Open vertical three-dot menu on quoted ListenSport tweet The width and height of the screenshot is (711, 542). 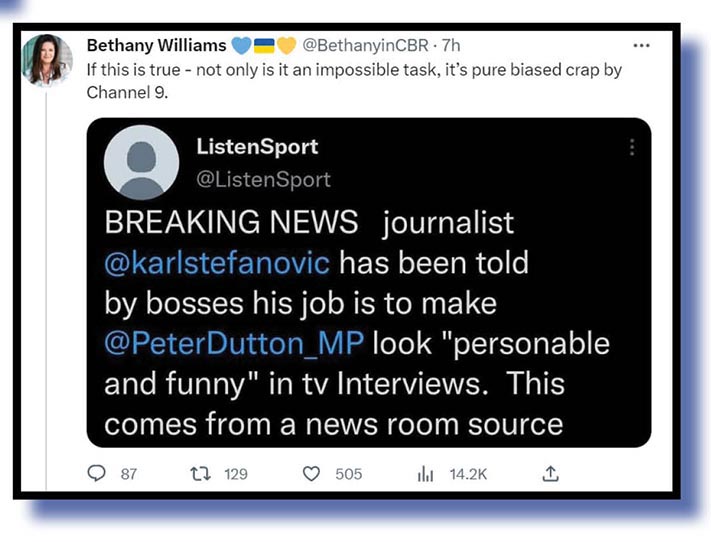(x=632, y=147)
